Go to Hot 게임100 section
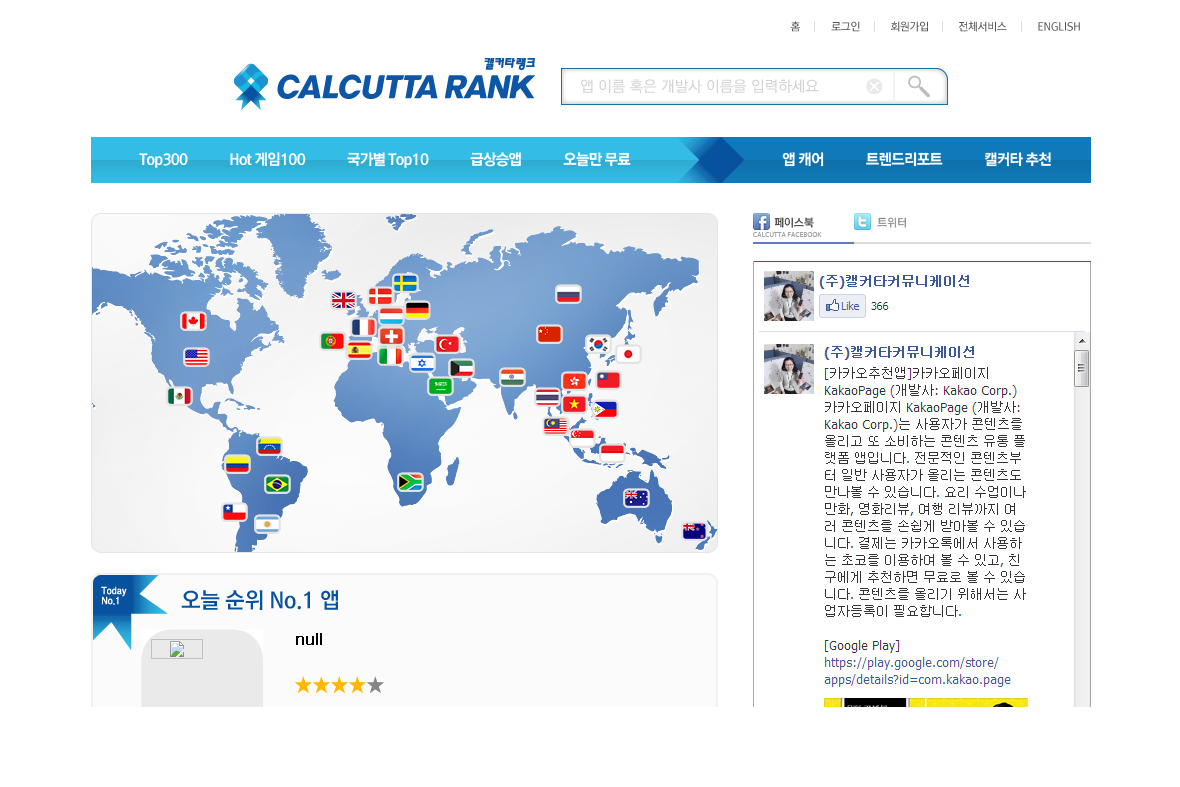The height and width of the screenshot is (787, 1180). coord(267,160)
